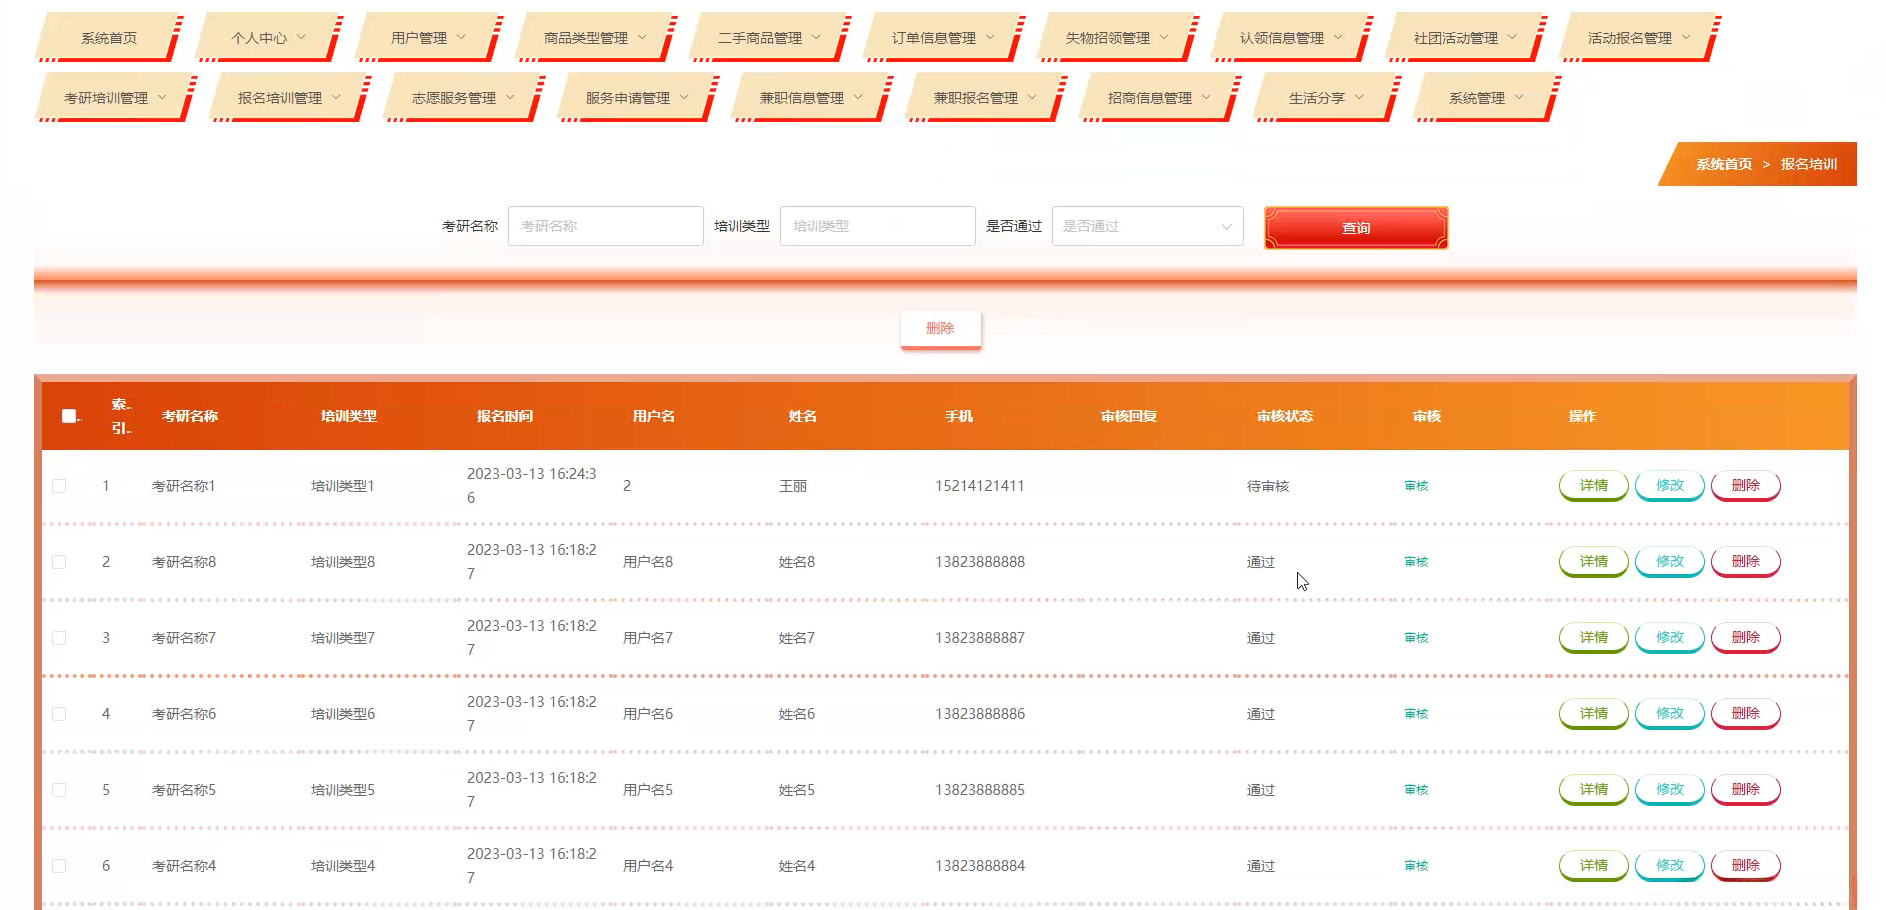
Task: View 详情 for row 考研名称7
Action: [x=1594, y=638]
